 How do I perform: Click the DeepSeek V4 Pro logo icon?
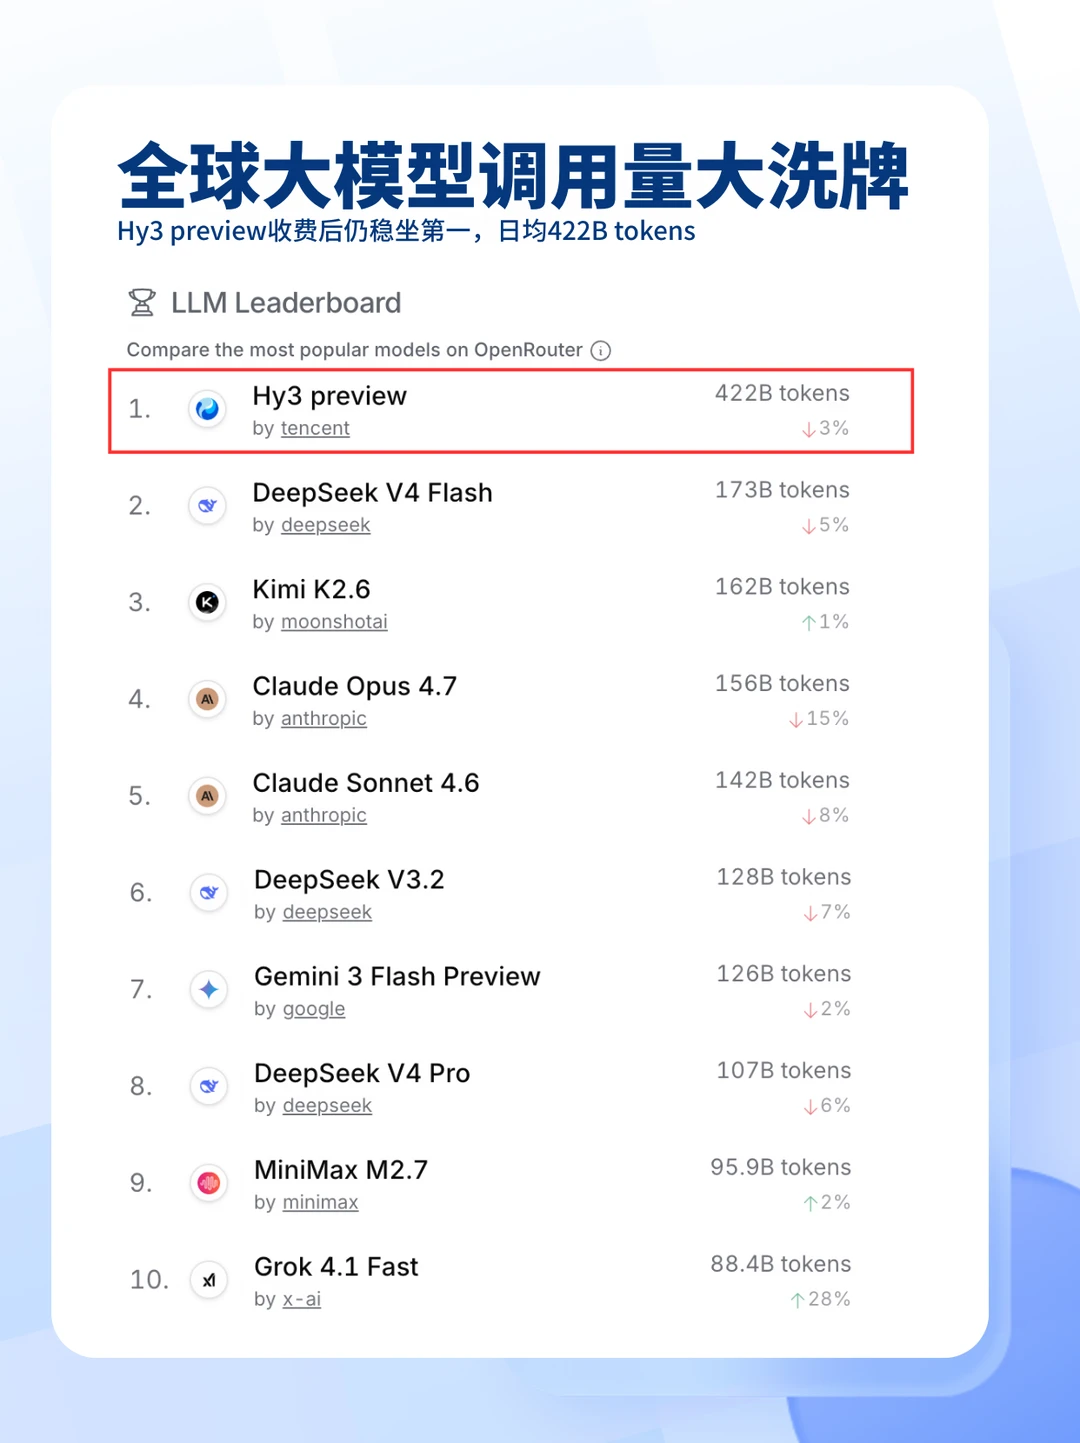(x=208, y=1086)
